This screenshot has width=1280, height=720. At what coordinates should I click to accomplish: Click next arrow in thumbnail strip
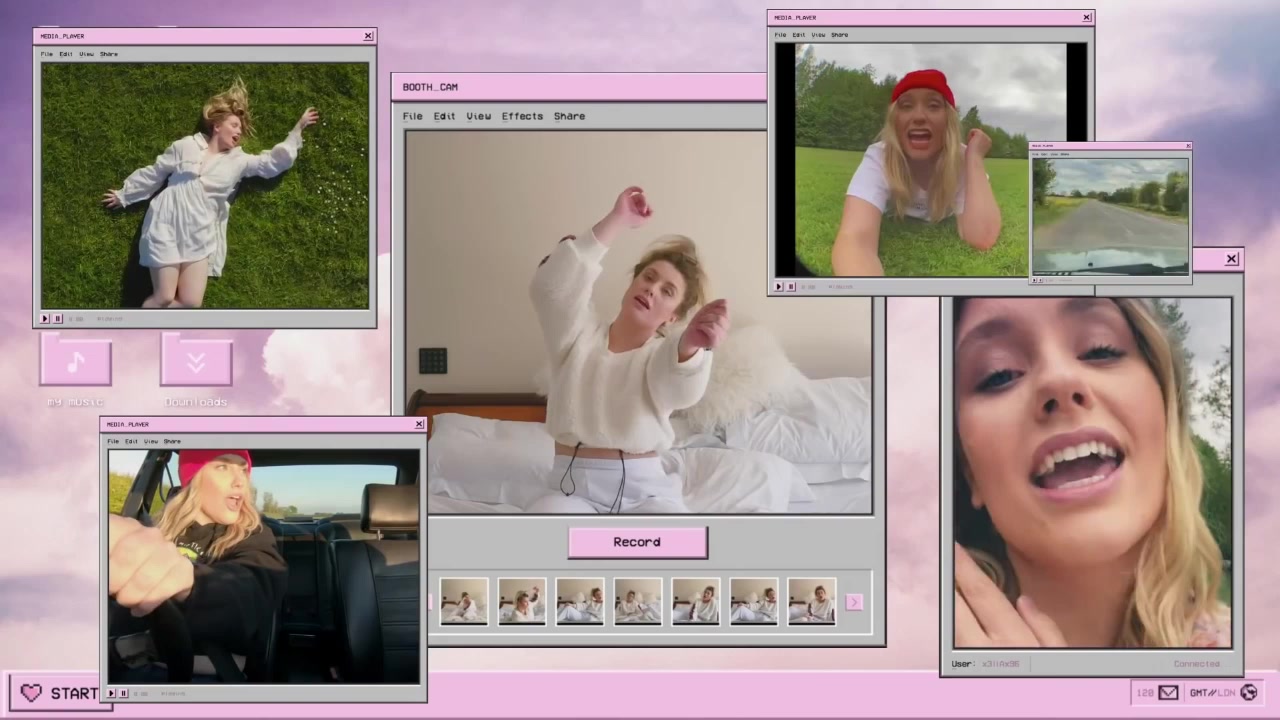(x=854, y=602)
